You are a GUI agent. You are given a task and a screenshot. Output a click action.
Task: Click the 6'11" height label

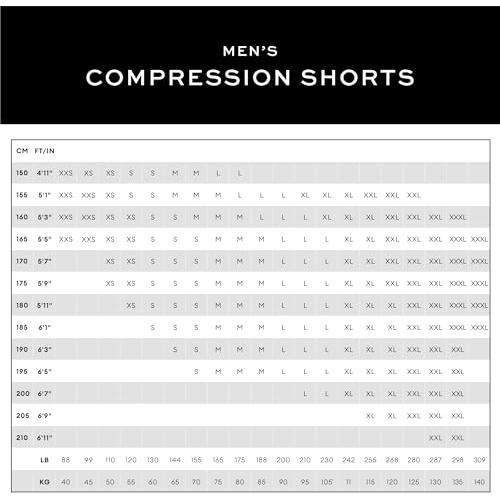click(45, 437)
